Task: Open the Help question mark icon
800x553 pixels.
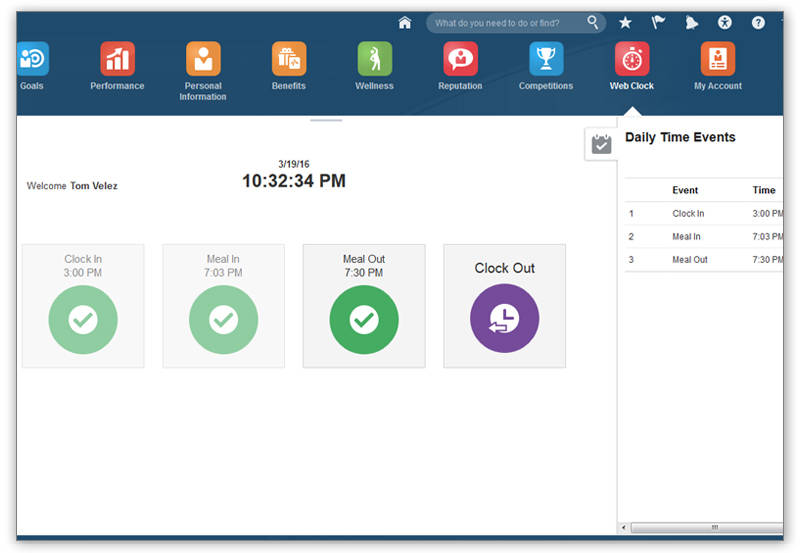Action: [x=758, y=23]
